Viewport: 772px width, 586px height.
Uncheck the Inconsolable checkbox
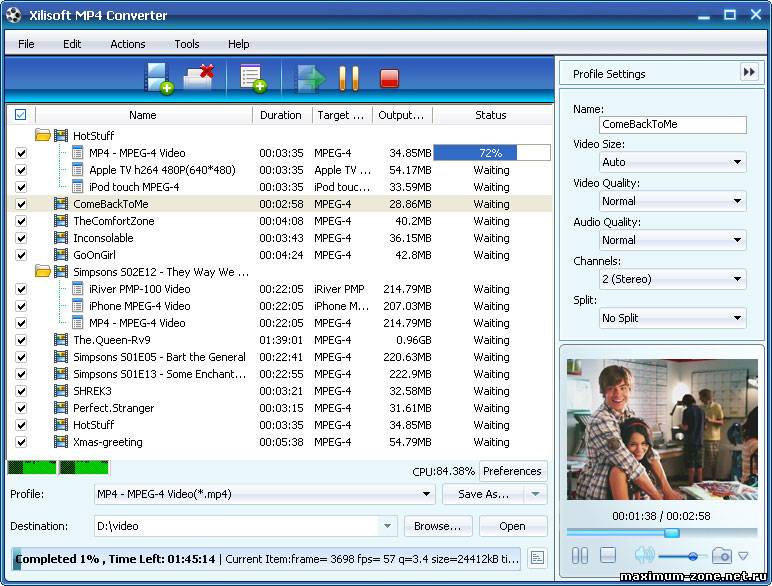point(21,238)
